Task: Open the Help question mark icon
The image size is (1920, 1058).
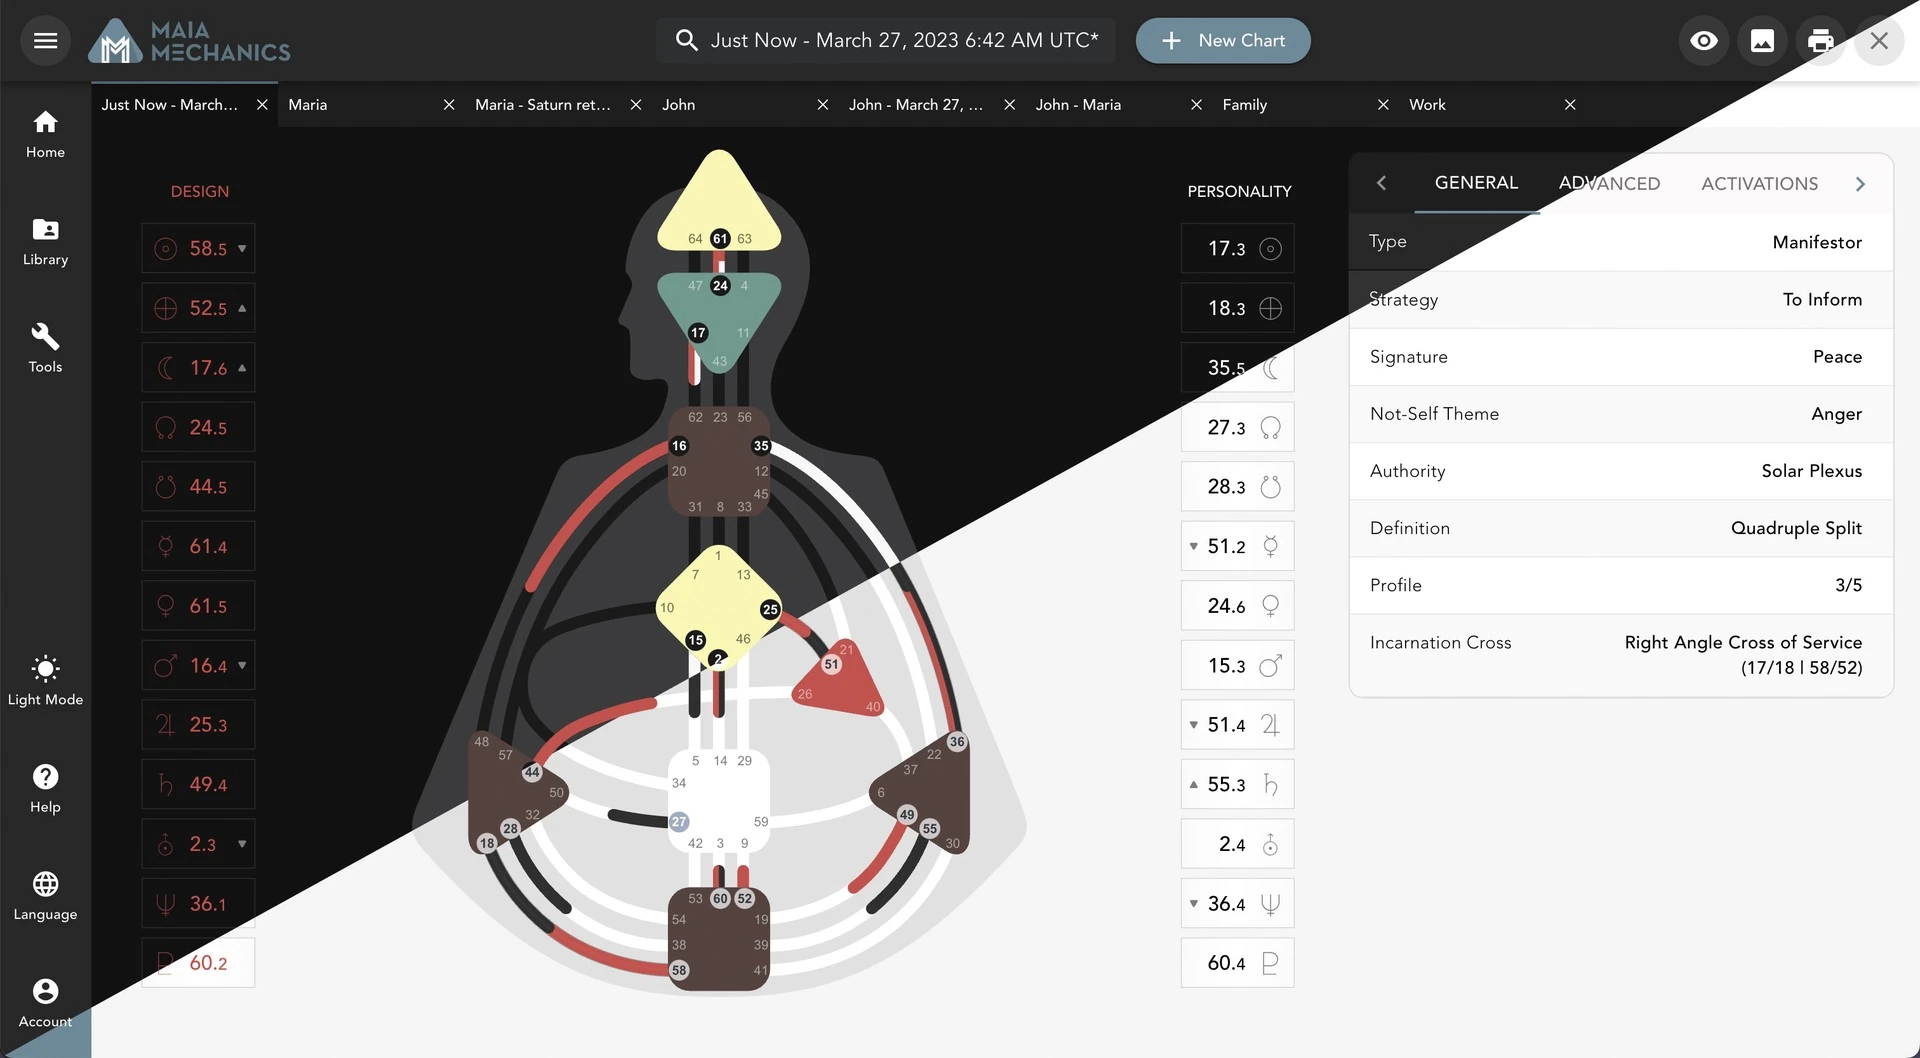Action: point(45,788)
